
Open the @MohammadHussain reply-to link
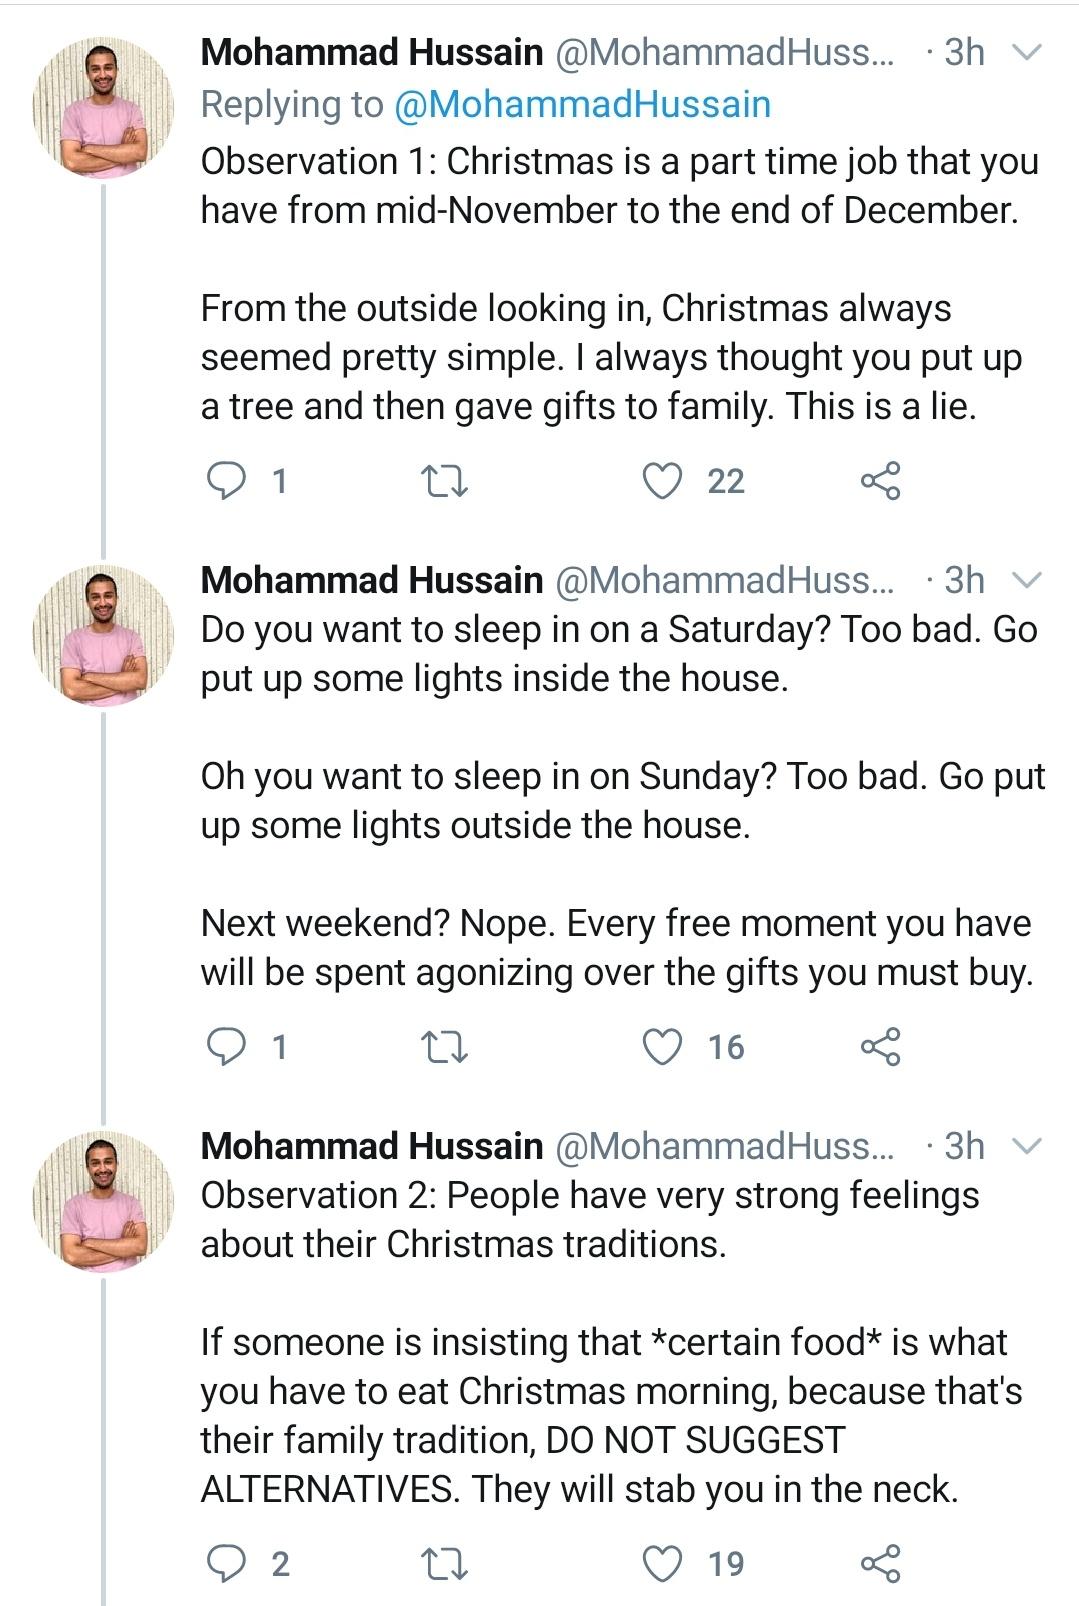[x=583, y=104]
